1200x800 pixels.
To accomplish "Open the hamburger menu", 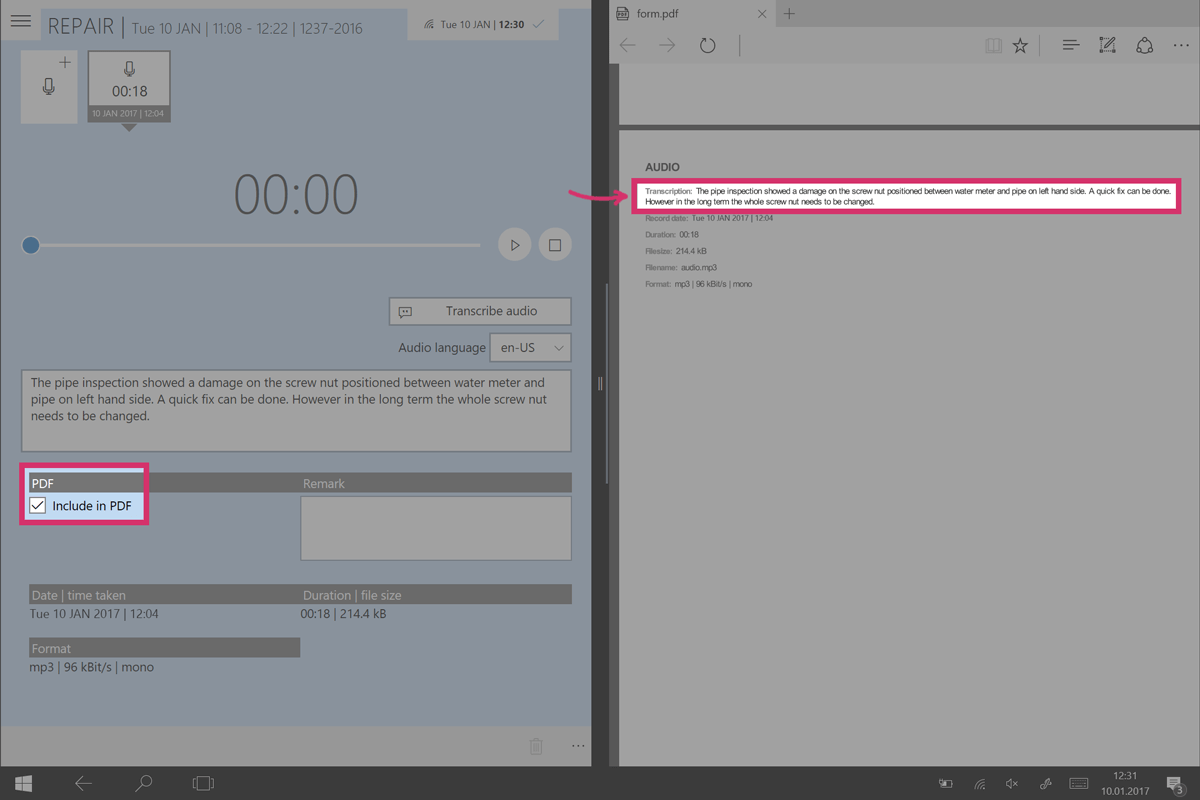I will tap(20, 22).
